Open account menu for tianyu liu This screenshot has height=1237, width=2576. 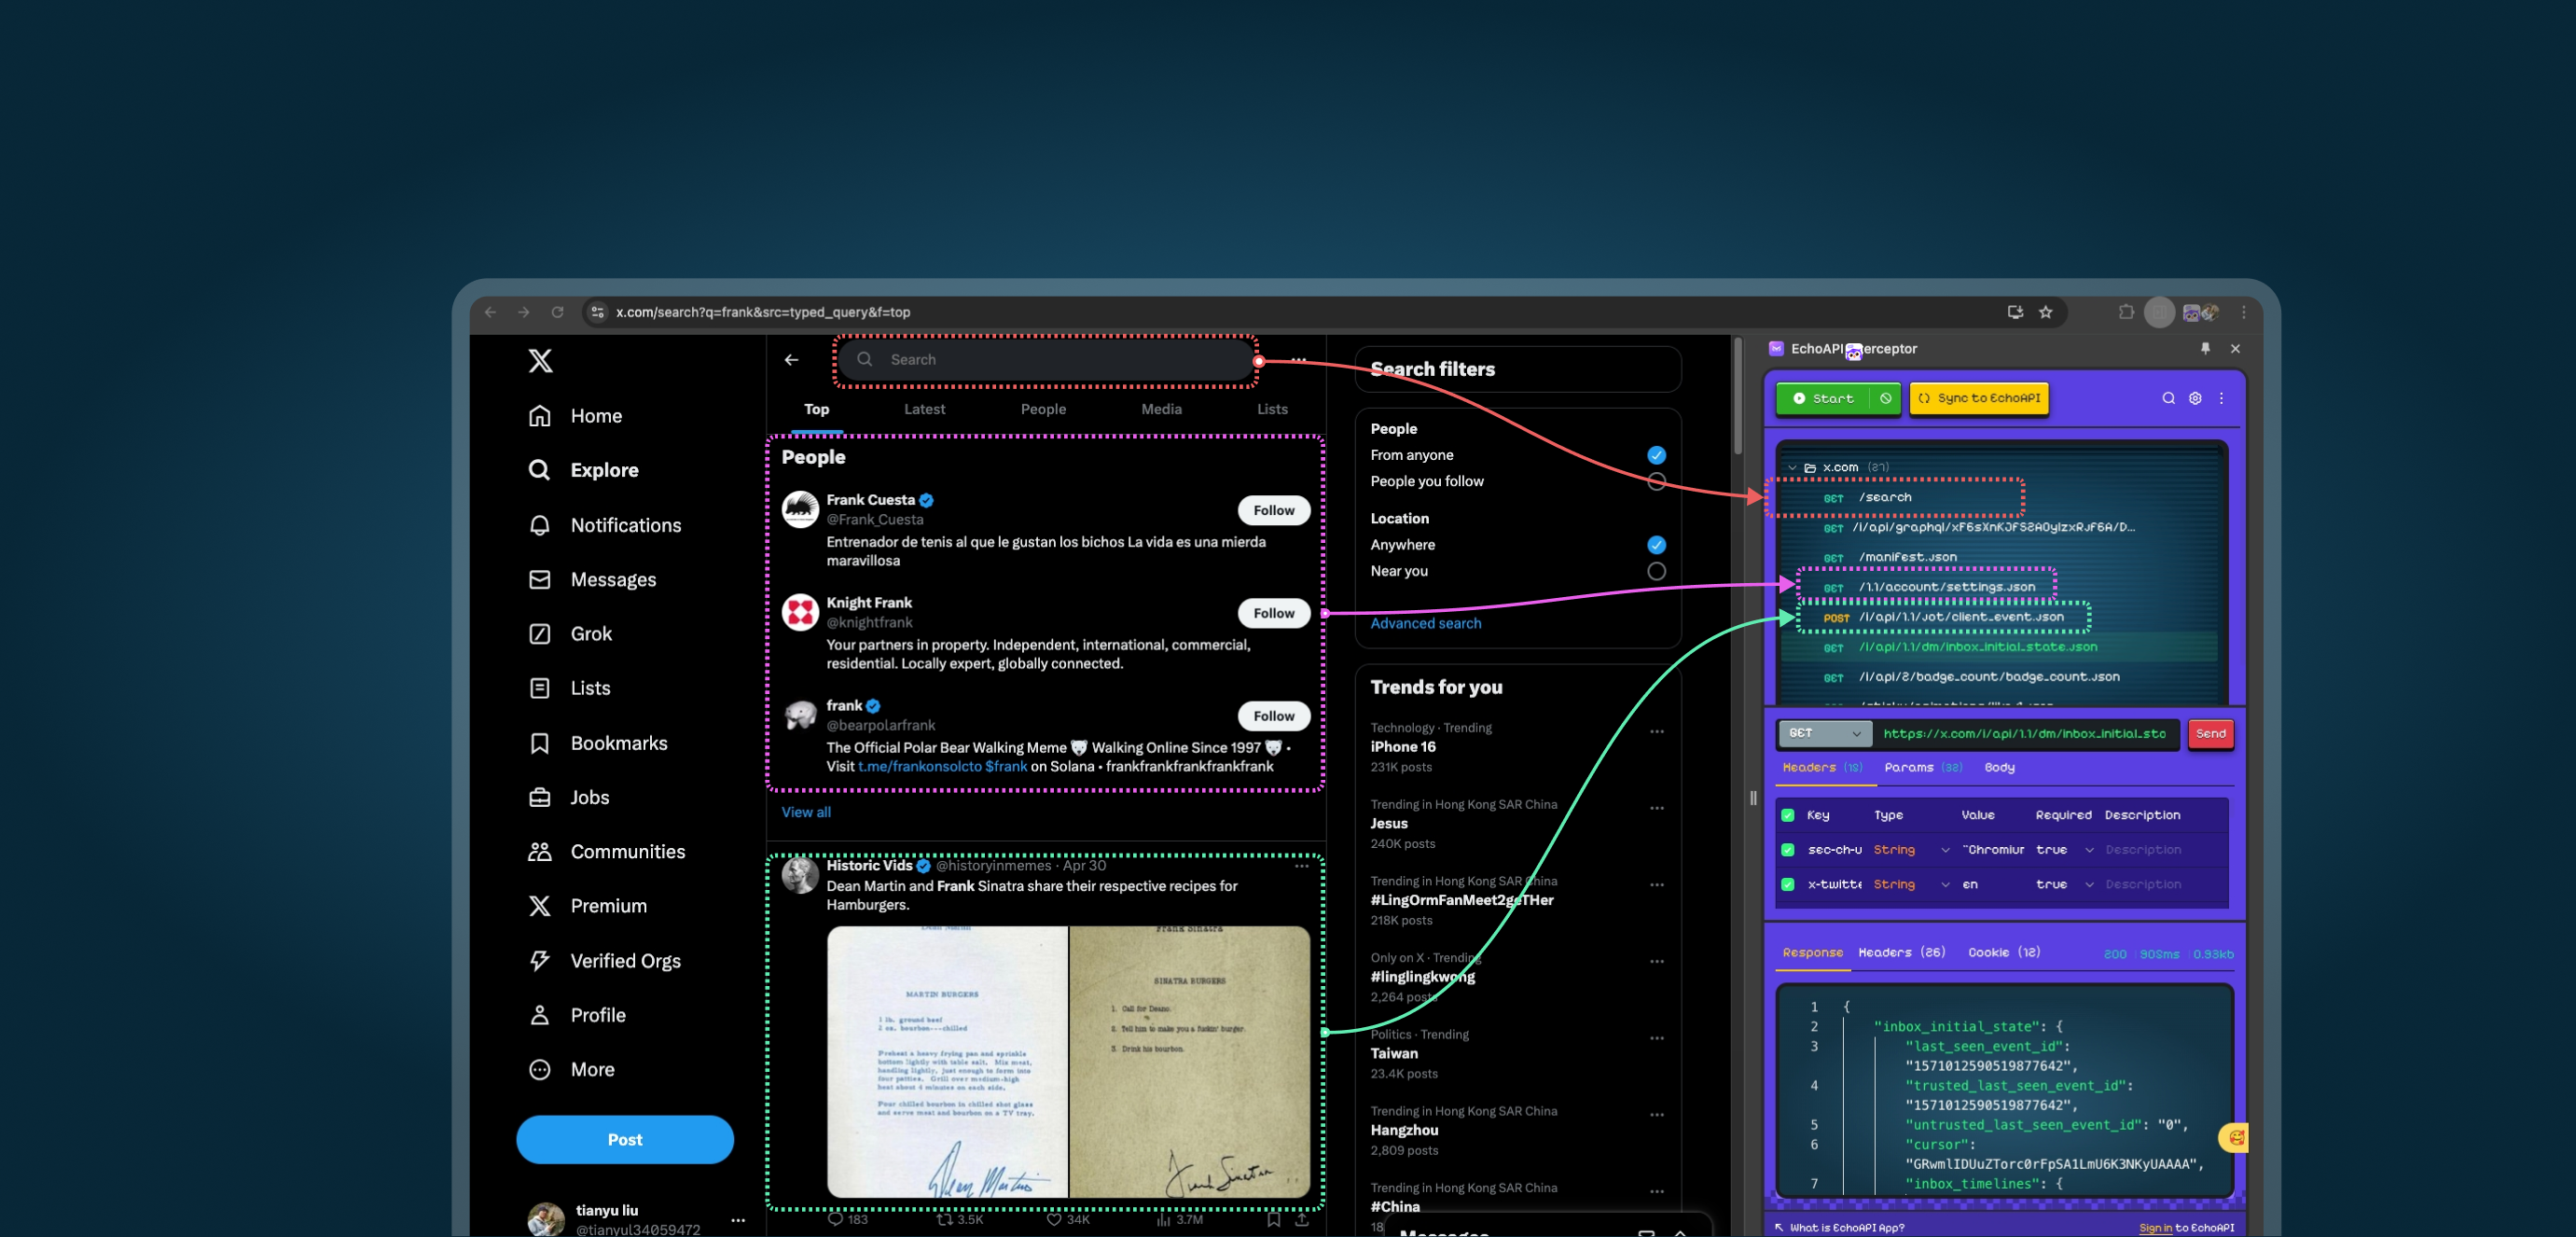pyautogui.click(x=738, y=1220)
